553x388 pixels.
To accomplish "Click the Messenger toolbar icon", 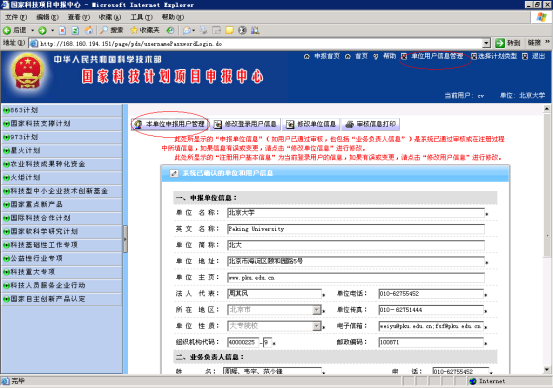I will coord(242,30).
